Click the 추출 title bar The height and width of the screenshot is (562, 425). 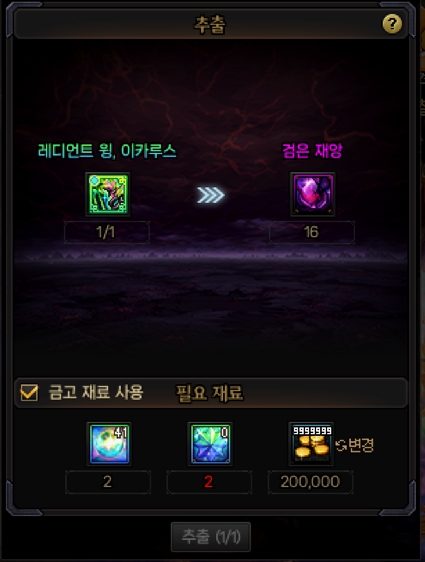[210, 24]
